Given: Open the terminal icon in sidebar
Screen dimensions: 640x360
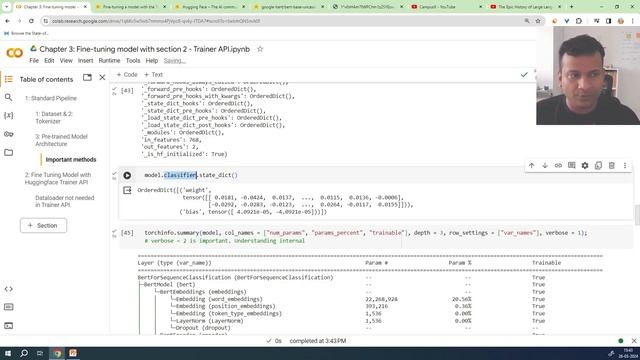Looking at the screenshot, I should [x=9, y=325].
